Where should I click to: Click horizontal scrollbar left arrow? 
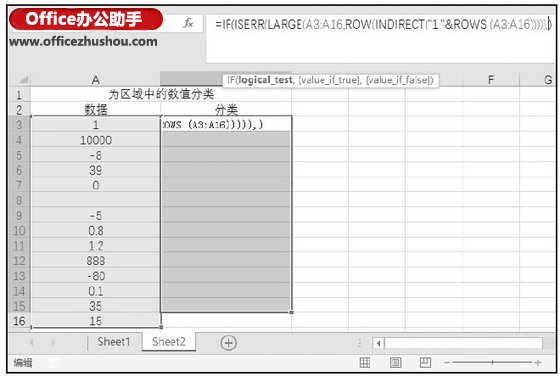[379, 343]
